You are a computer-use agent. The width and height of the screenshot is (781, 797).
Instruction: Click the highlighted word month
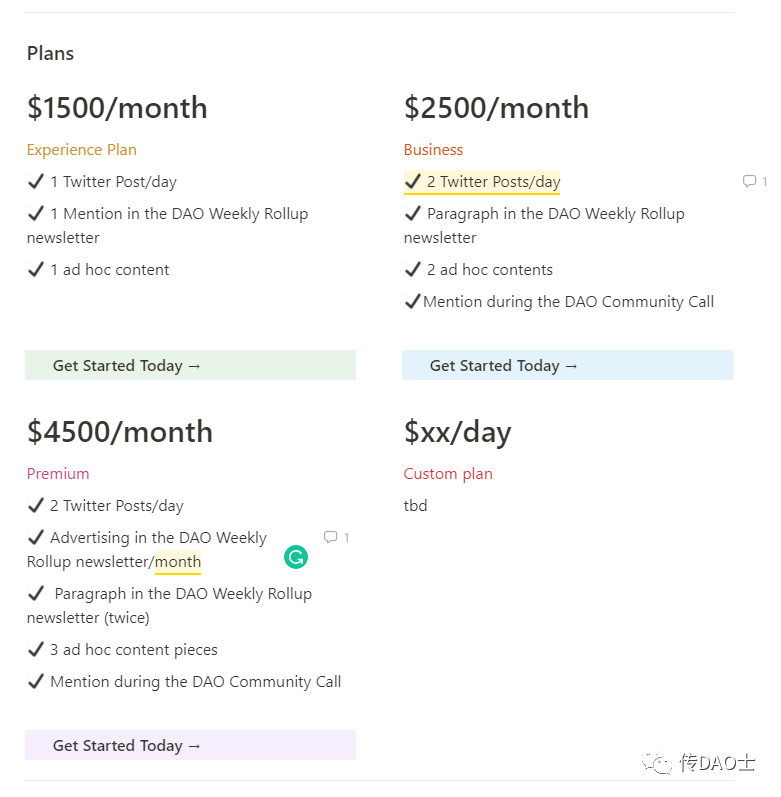pos(178,562)
